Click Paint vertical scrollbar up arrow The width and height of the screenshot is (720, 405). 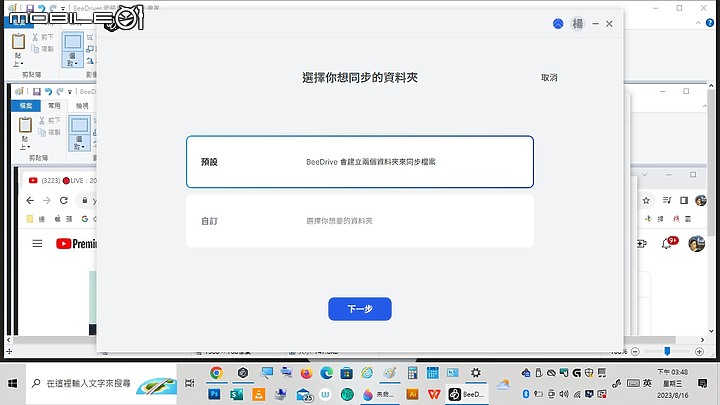(711, 85)
